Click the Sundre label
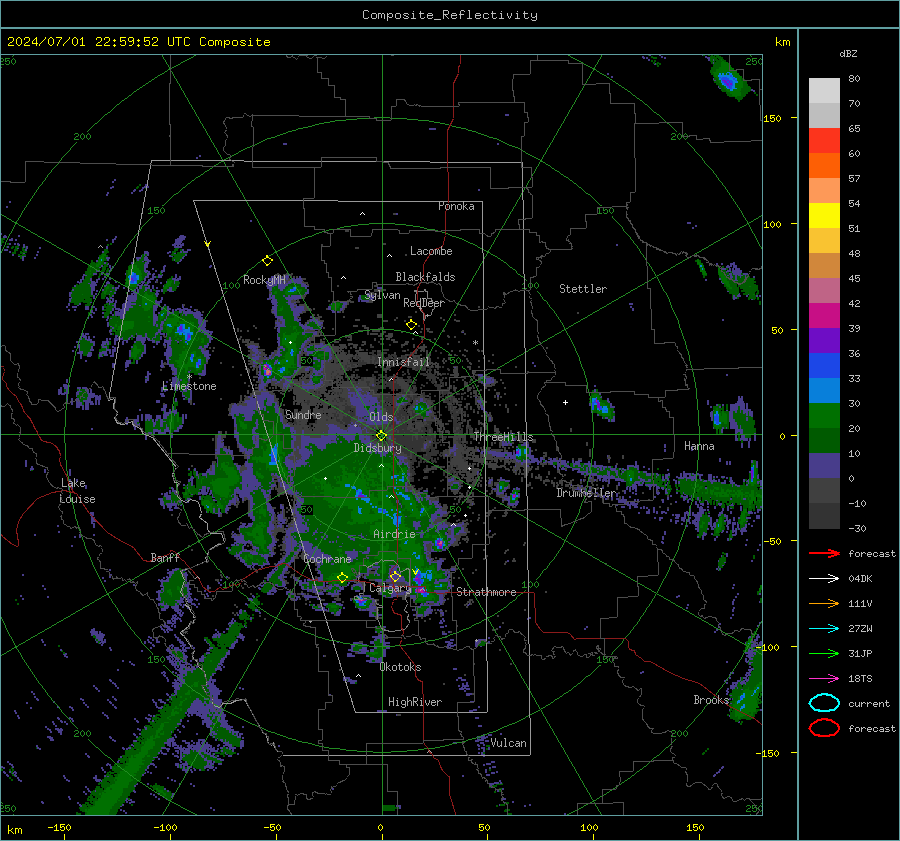 pyautogui.click(x=303, y=414)
